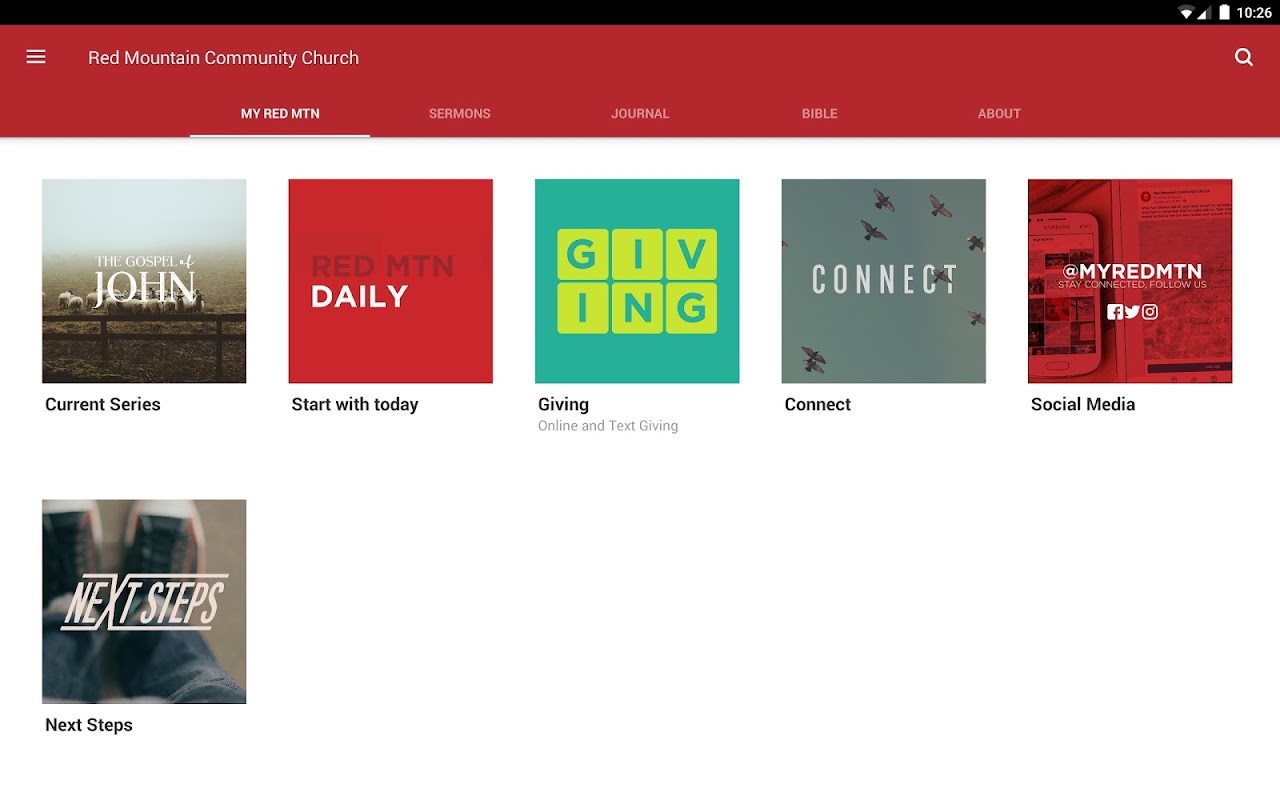Tap the search magnifier icon

[x=1244, y=57]
